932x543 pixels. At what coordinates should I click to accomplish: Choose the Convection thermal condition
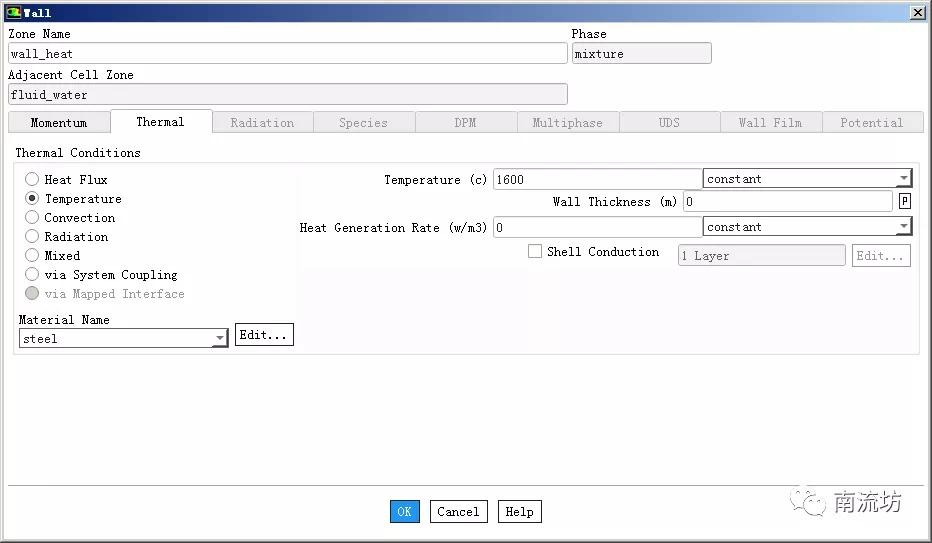32,217
